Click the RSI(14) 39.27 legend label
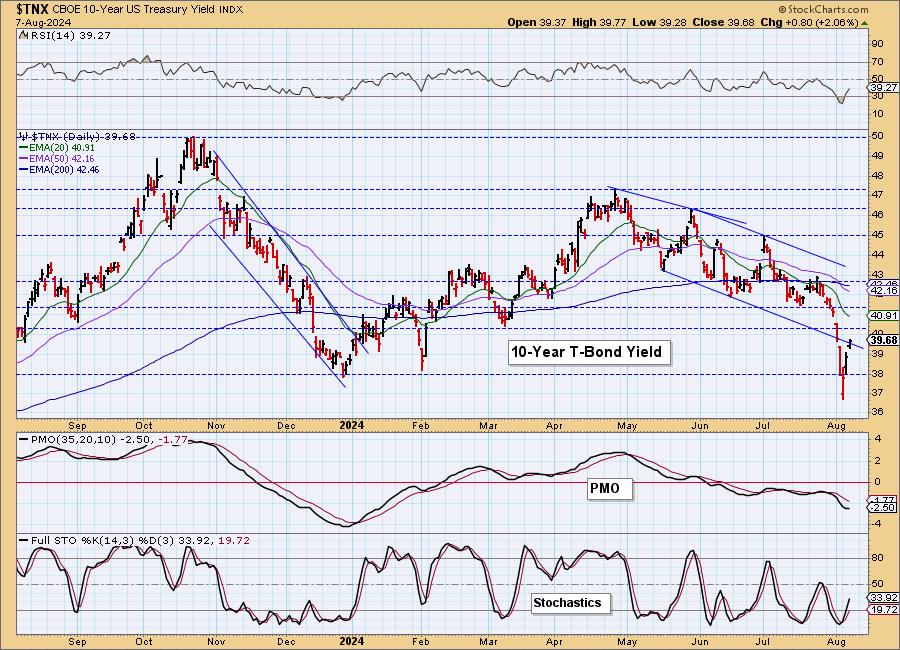Image resolution: width=900 pixels, height=650 pixels. tap(69, 35)
